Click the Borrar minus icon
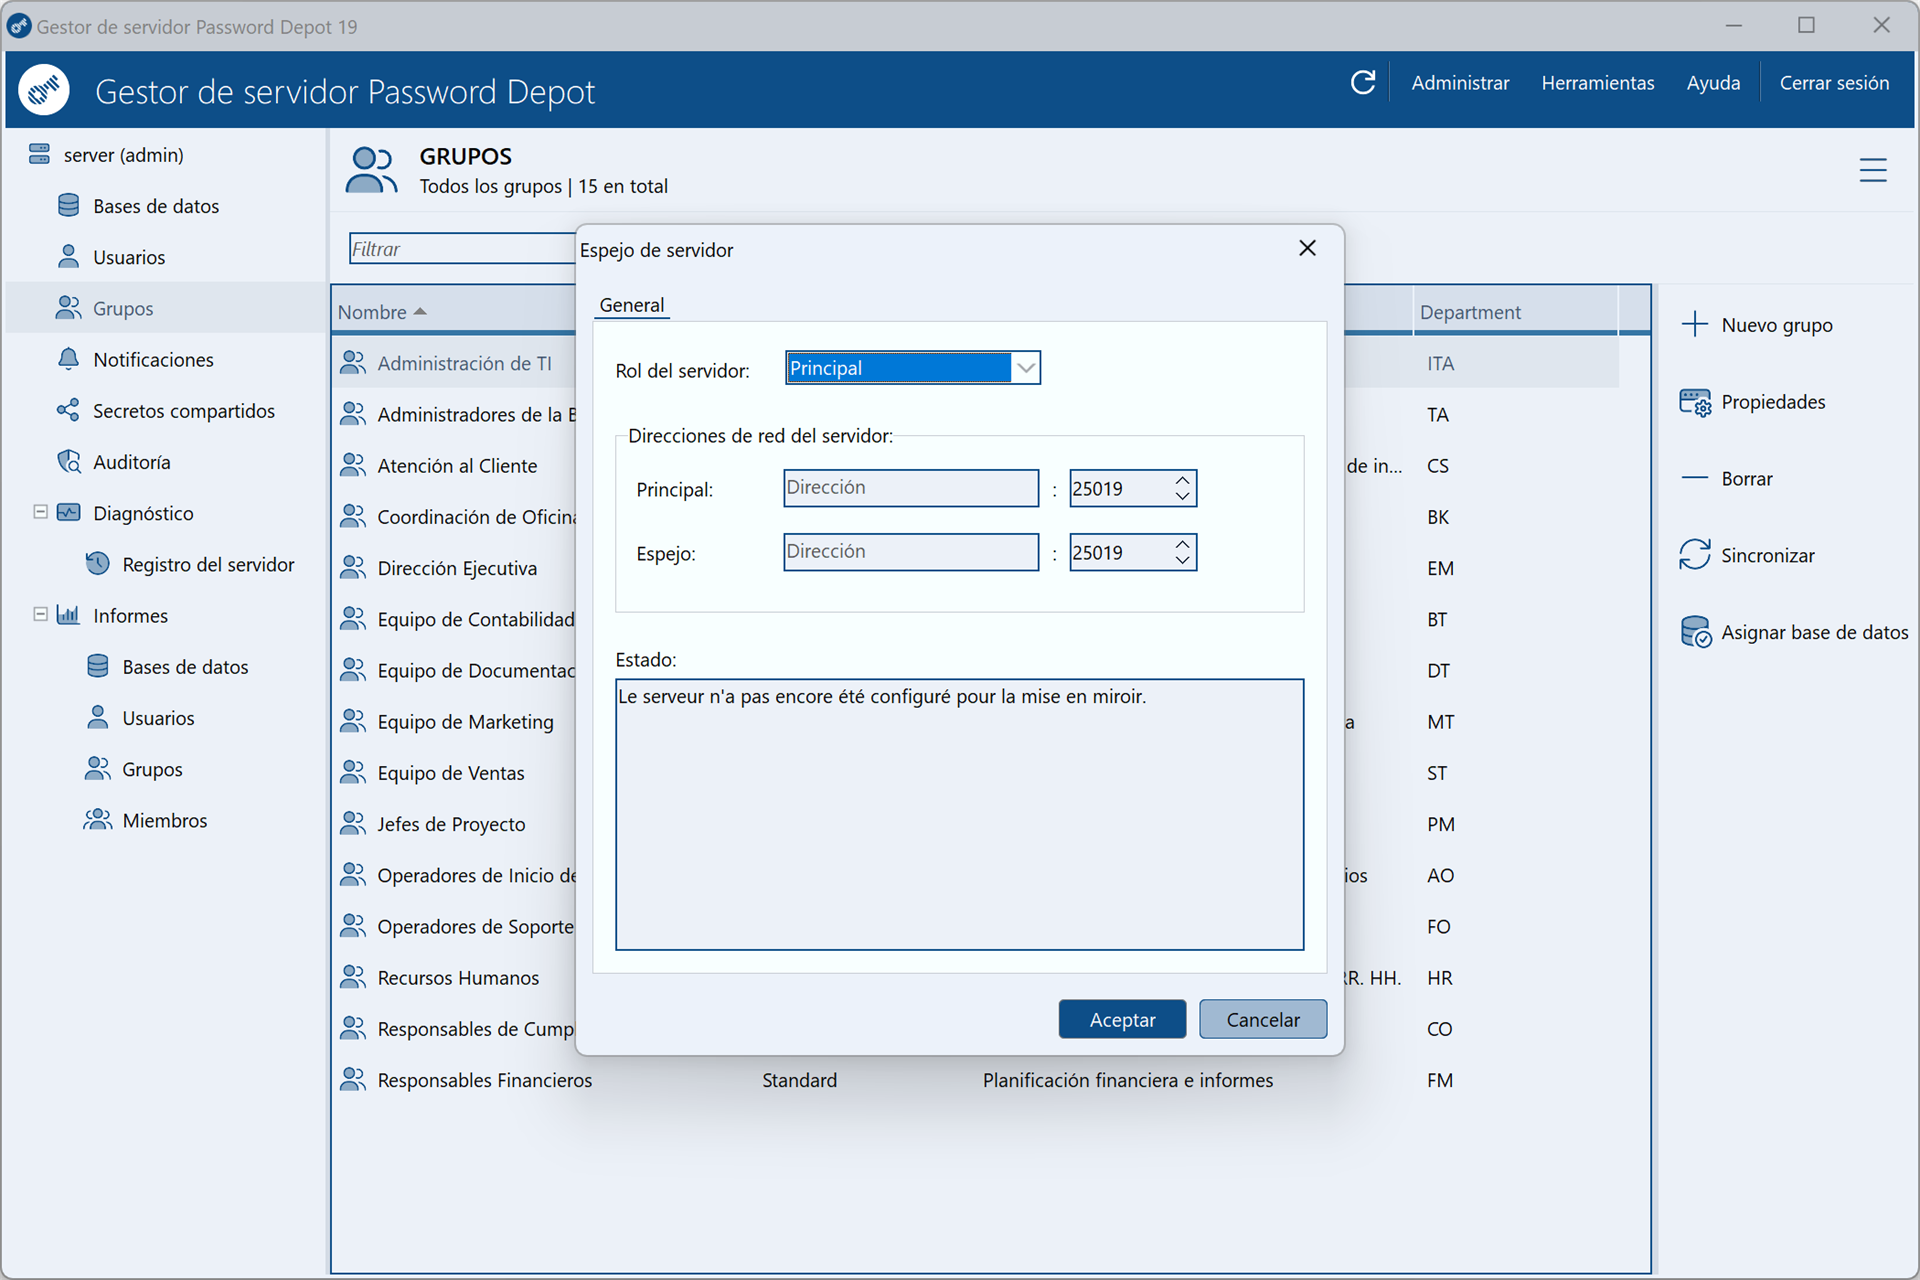Viewport: 1920px width, 1280px height. (1695, 478)
